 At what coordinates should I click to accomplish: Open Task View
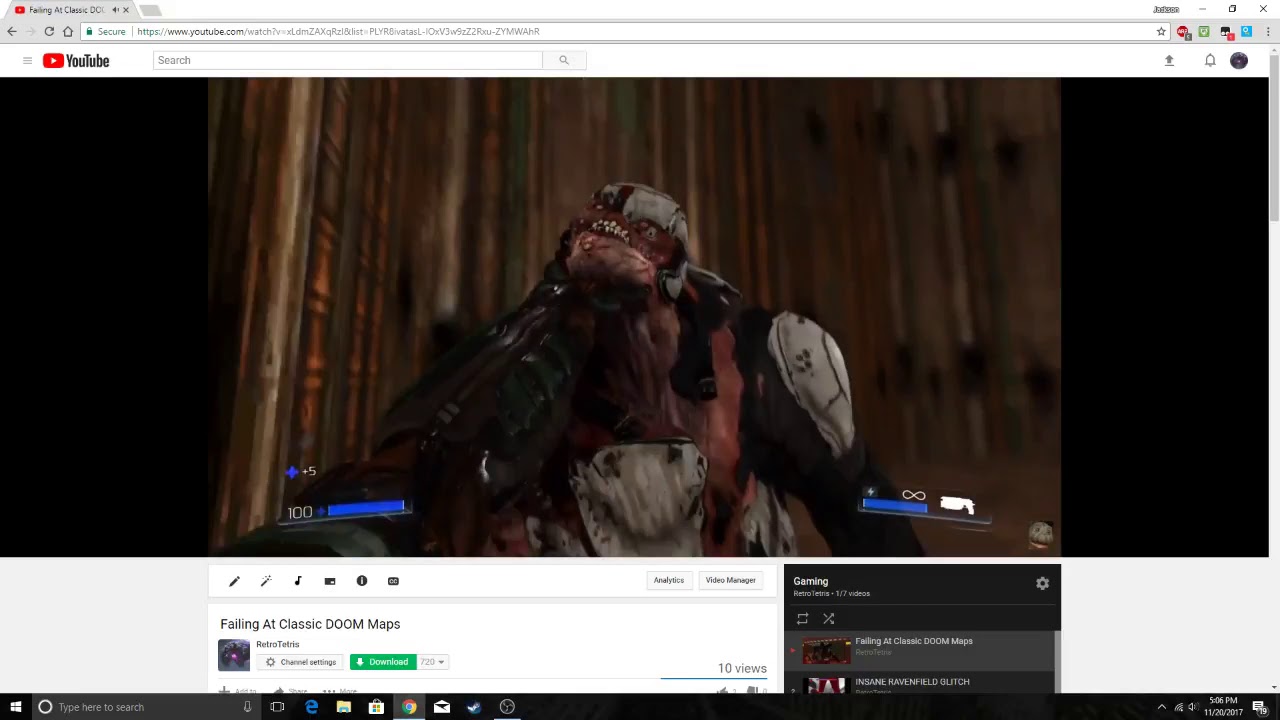click(x=277, y=707)
